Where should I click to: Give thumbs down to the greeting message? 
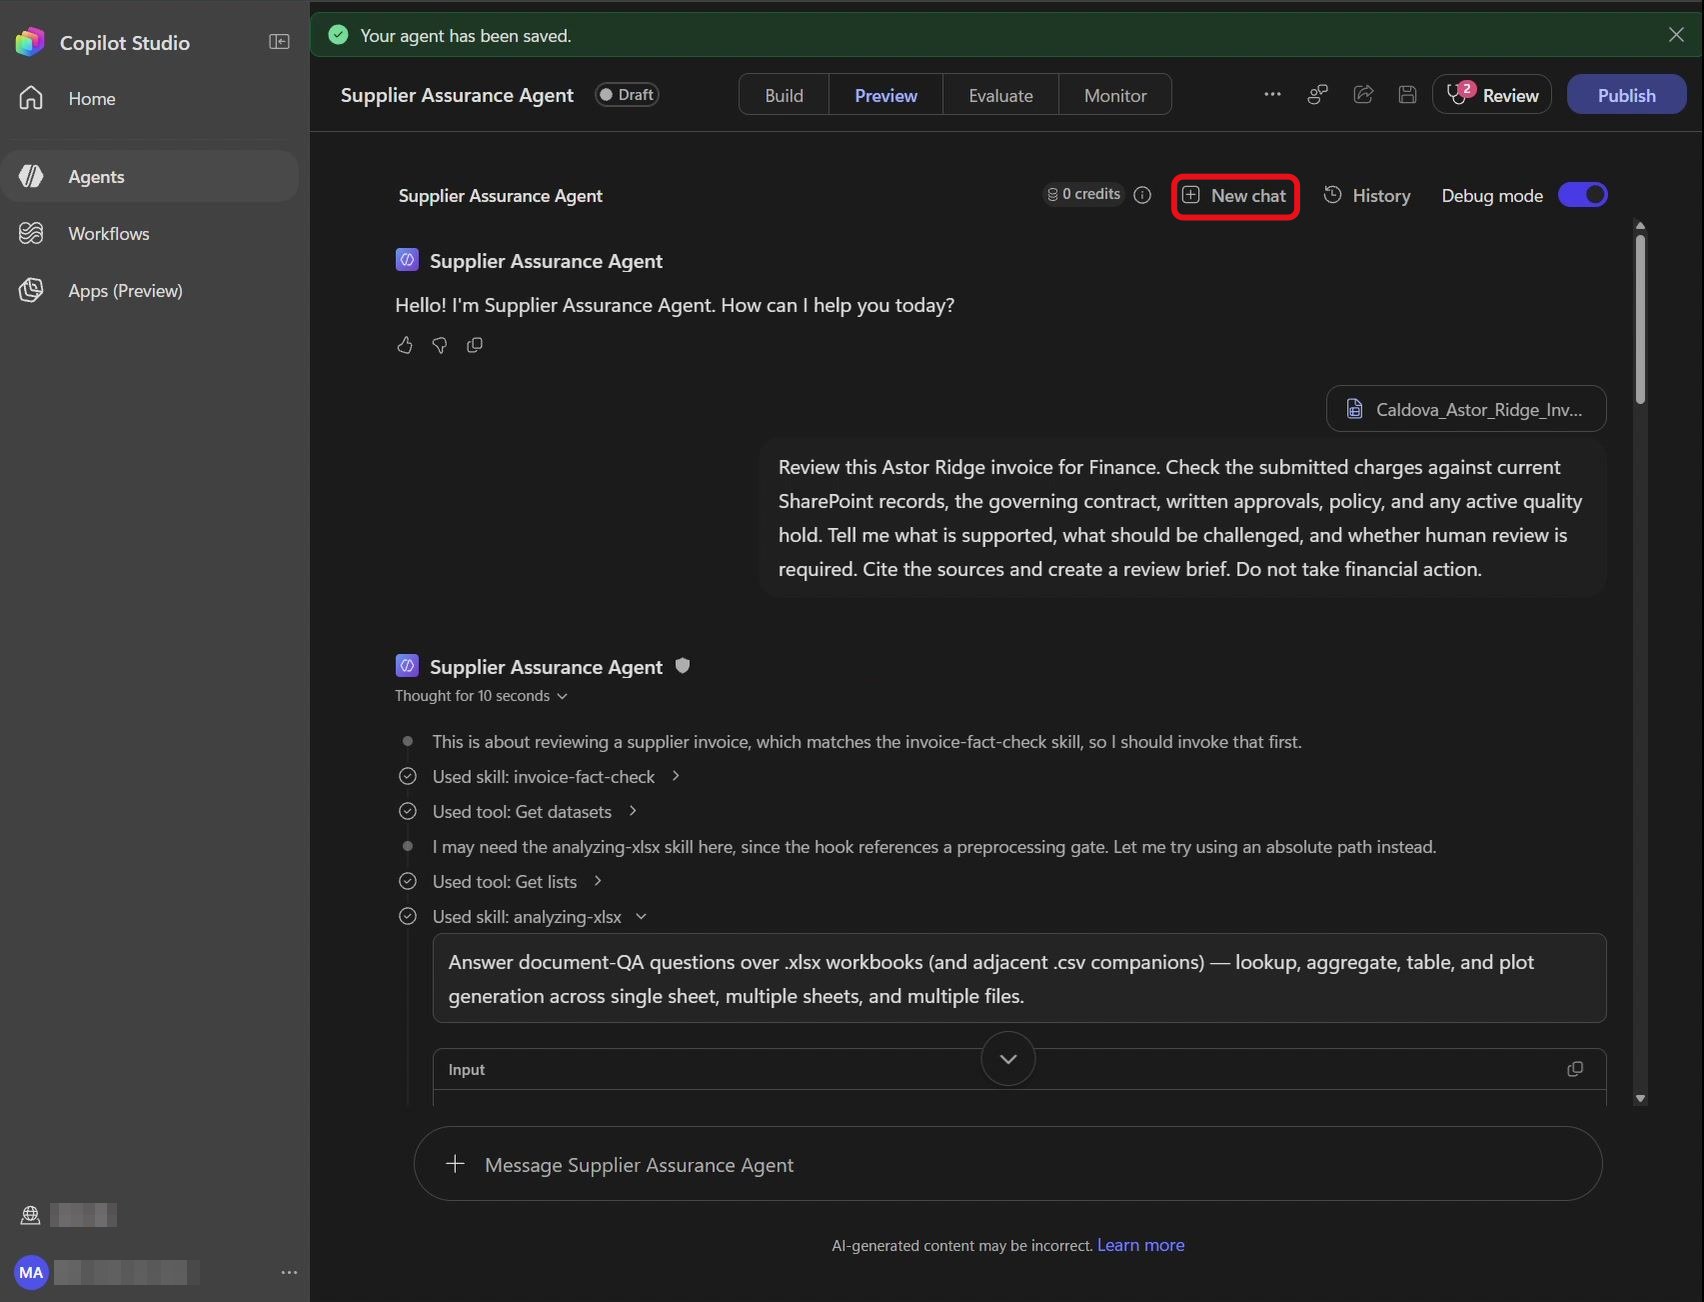pyautogui.click(x=439, y=345)
